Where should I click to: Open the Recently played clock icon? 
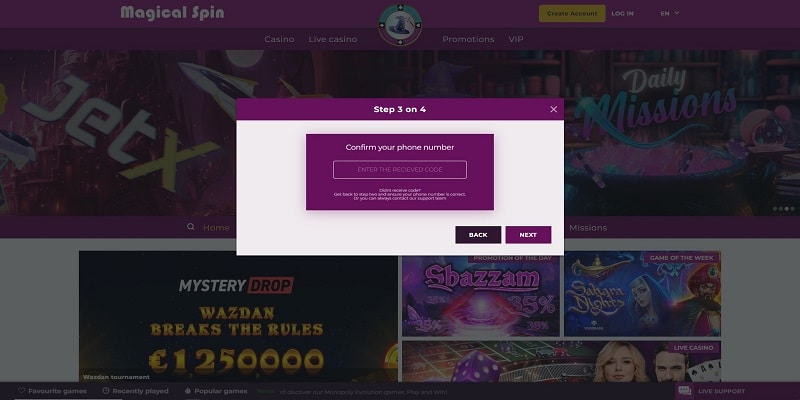tap(106, 391)
